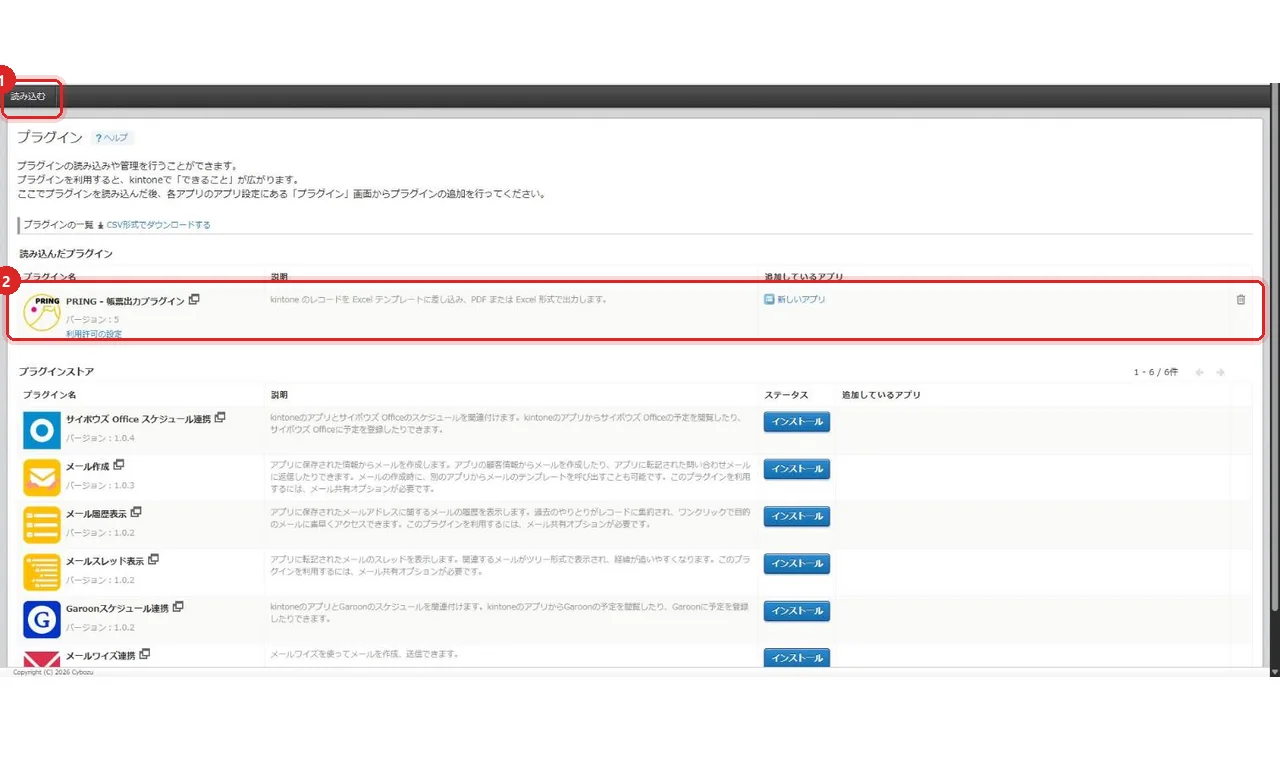
Task: Click the 読み込む button in top bar
Action: point(28,97)
